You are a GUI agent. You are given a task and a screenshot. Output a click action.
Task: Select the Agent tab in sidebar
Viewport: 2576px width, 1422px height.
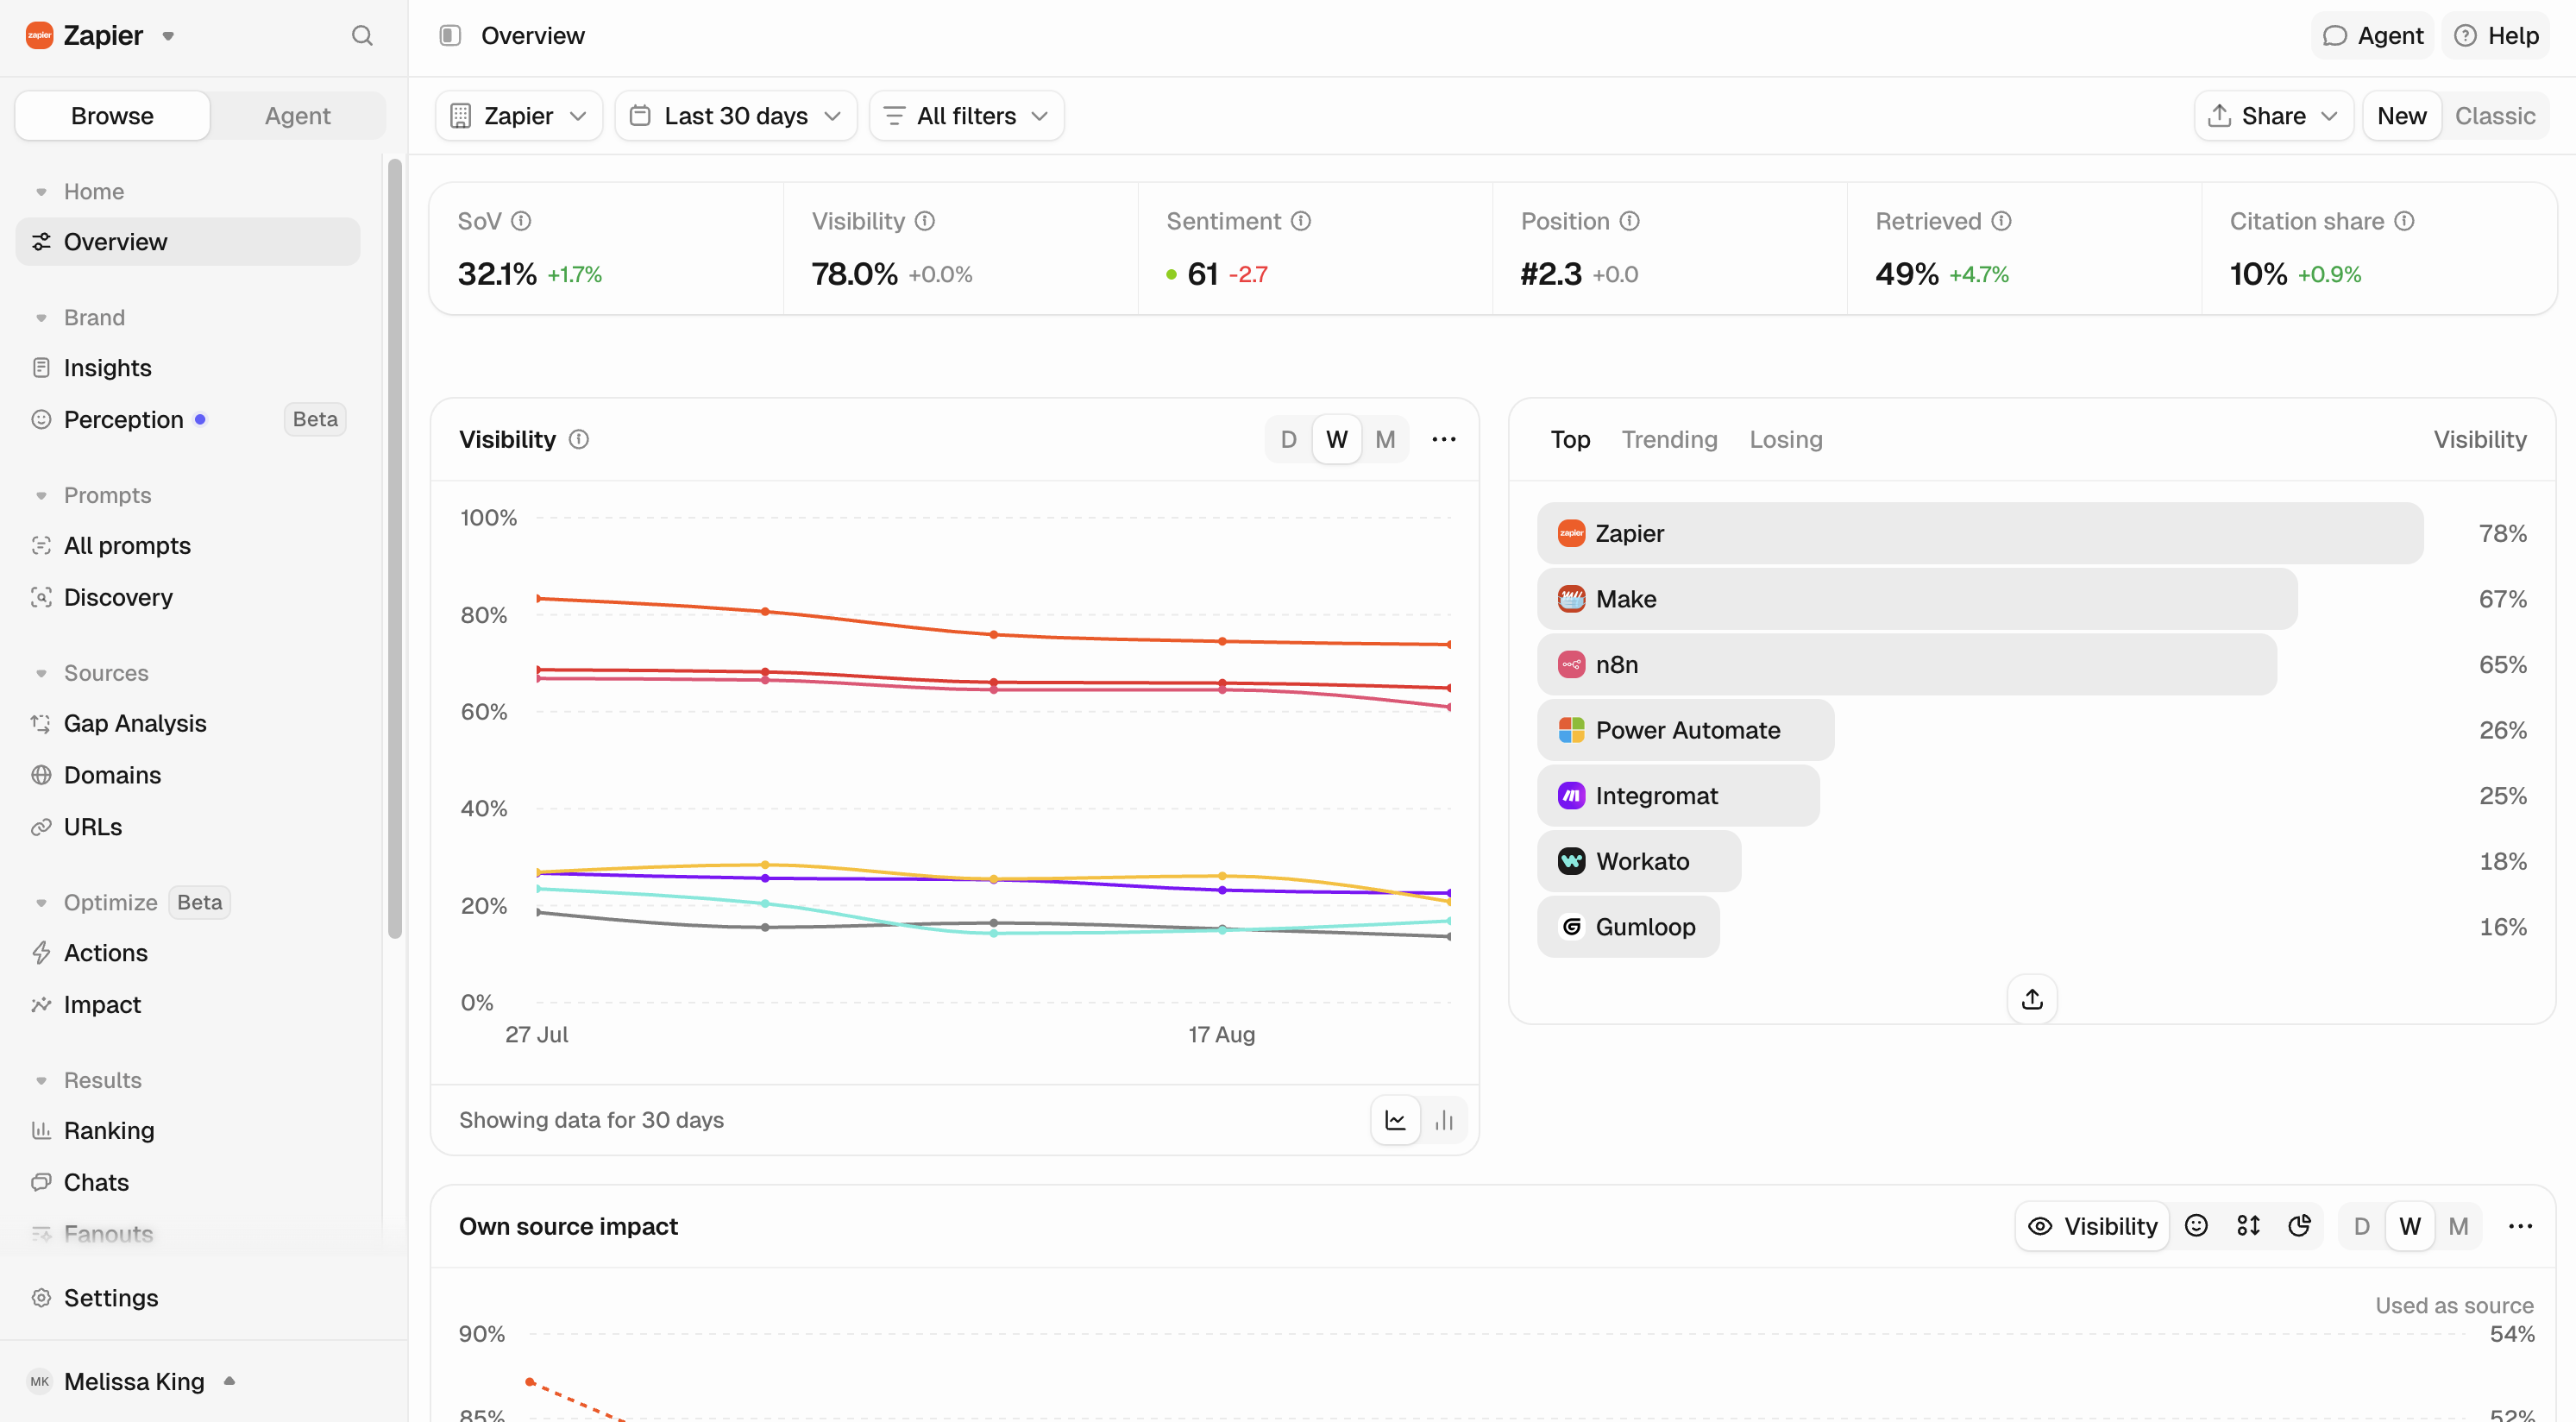pyautogui.click(x=297, y=116)
